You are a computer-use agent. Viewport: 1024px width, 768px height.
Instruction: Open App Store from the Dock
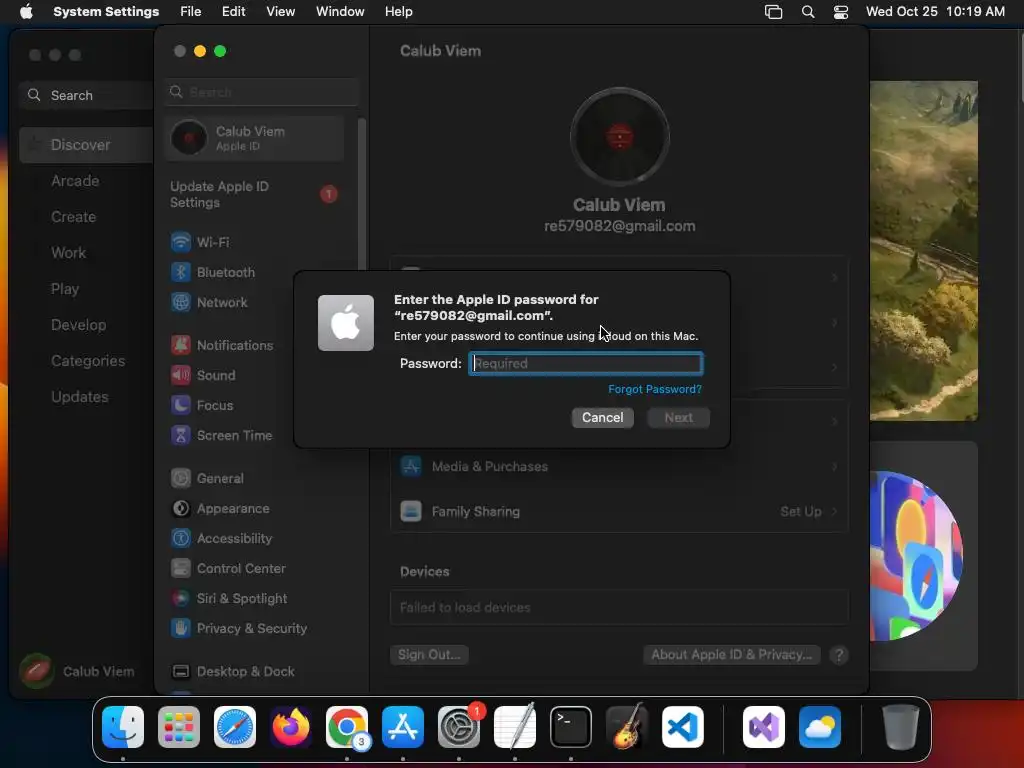click(x=403, y=727)
